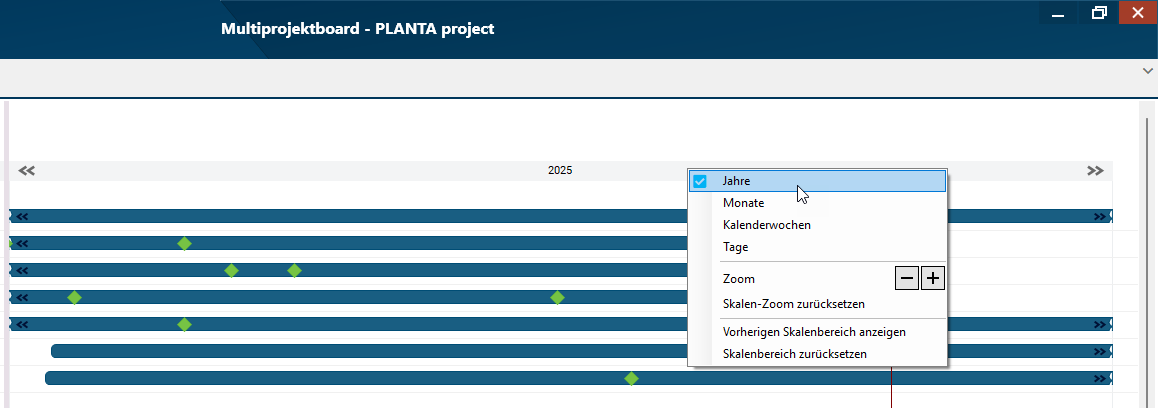Click right double-arrow on the first project bar
The height and width of the screenshot is (408, 1158).
pos(1100,216)
